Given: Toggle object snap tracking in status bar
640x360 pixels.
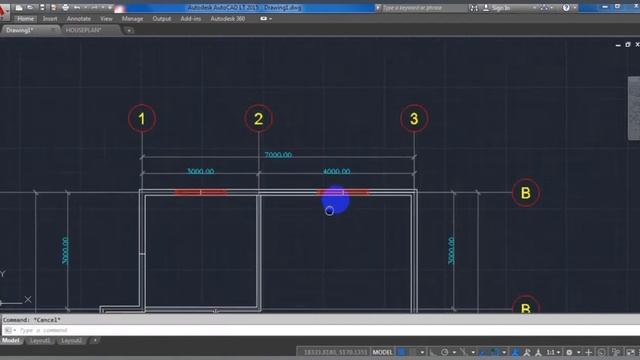Looking at the screenshot, I should [x=483, y=352].
